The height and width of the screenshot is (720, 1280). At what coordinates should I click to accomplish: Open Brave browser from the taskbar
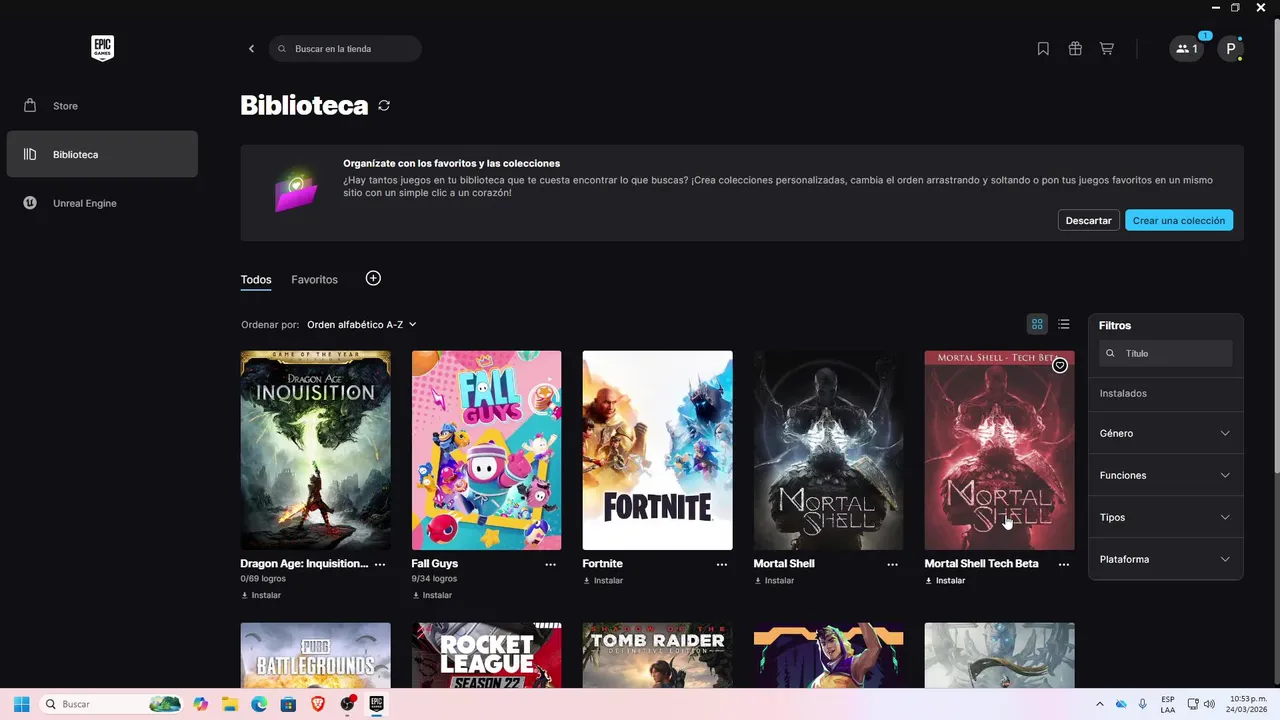tap(318, 704)
